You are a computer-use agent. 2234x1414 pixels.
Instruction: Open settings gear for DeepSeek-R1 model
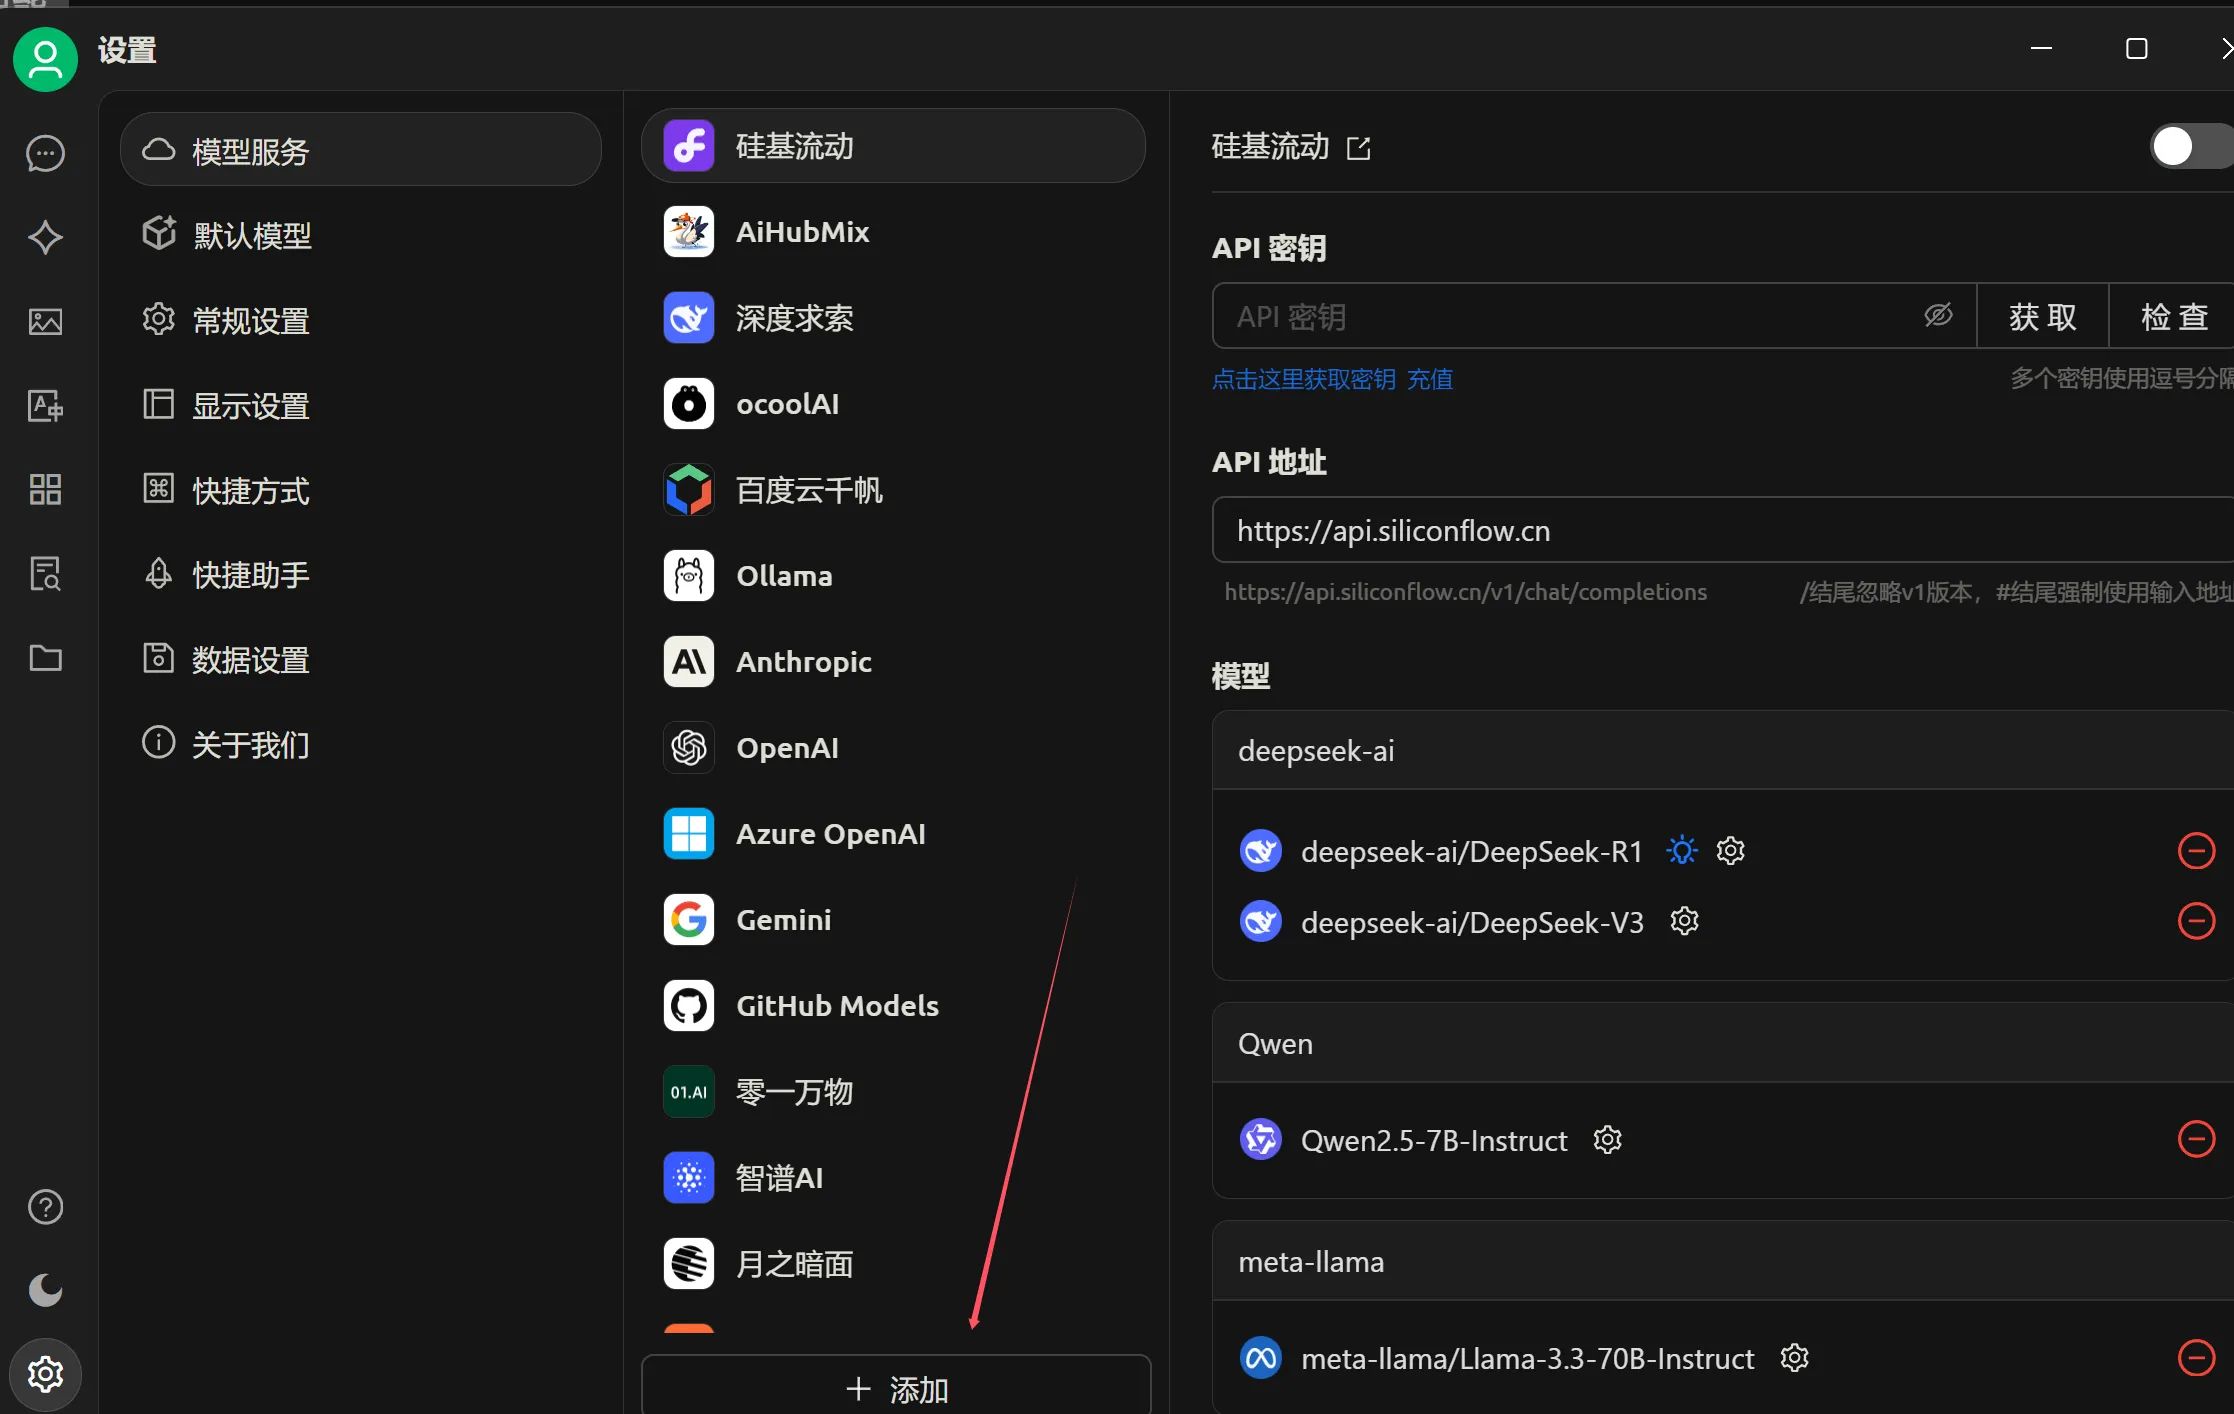point(1730,851)
